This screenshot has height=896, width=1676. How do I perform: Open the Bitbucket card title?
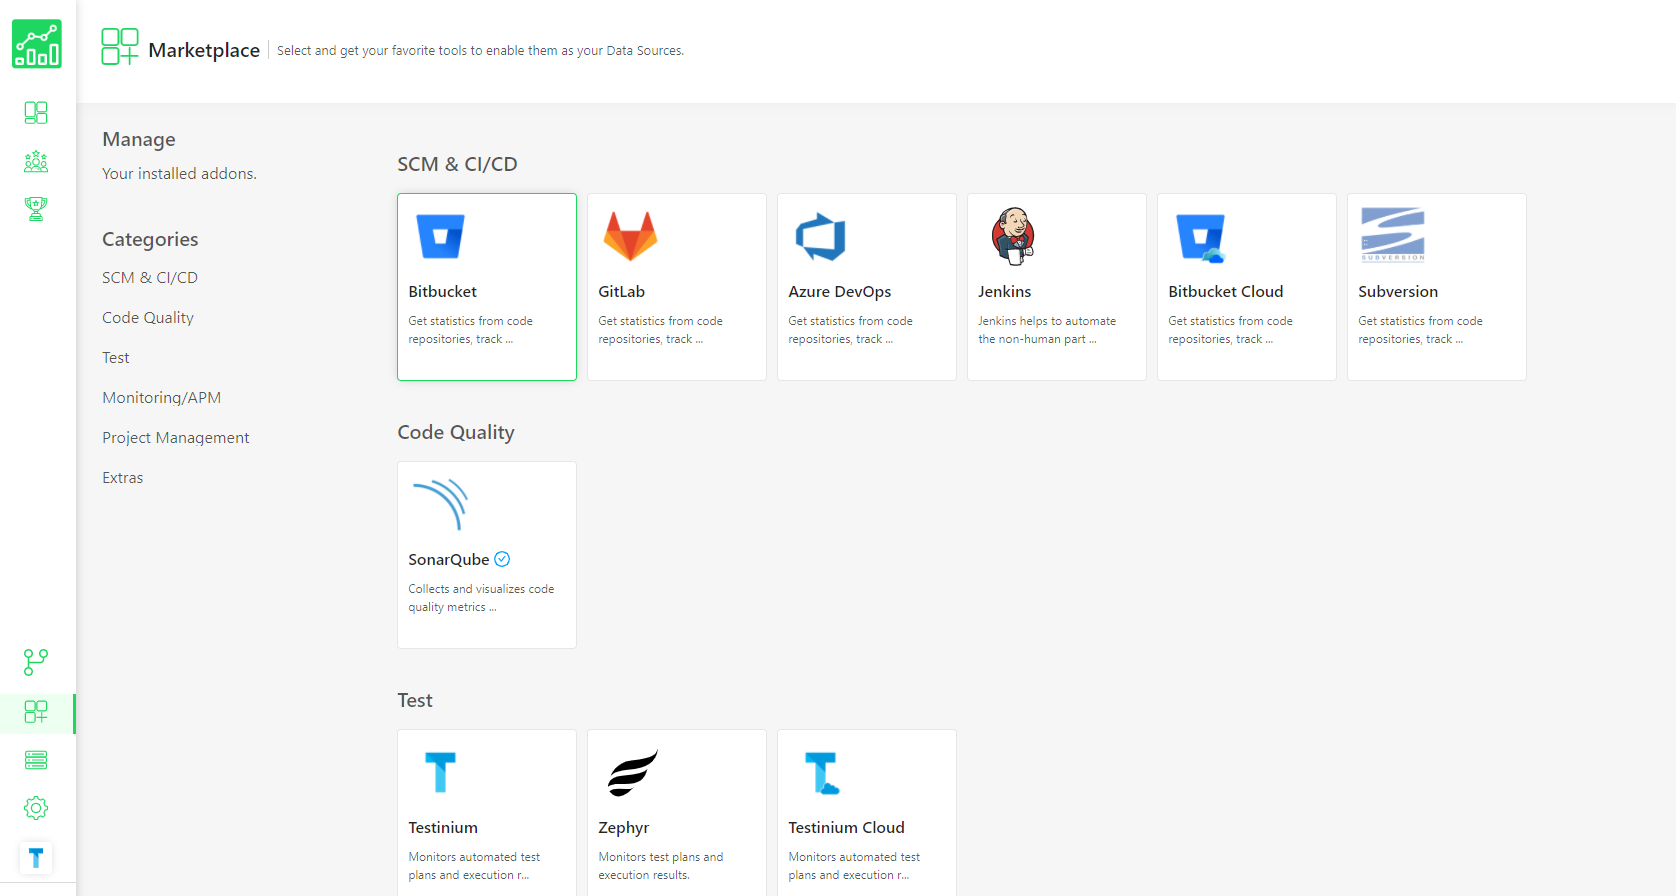[x=443, y=292]
